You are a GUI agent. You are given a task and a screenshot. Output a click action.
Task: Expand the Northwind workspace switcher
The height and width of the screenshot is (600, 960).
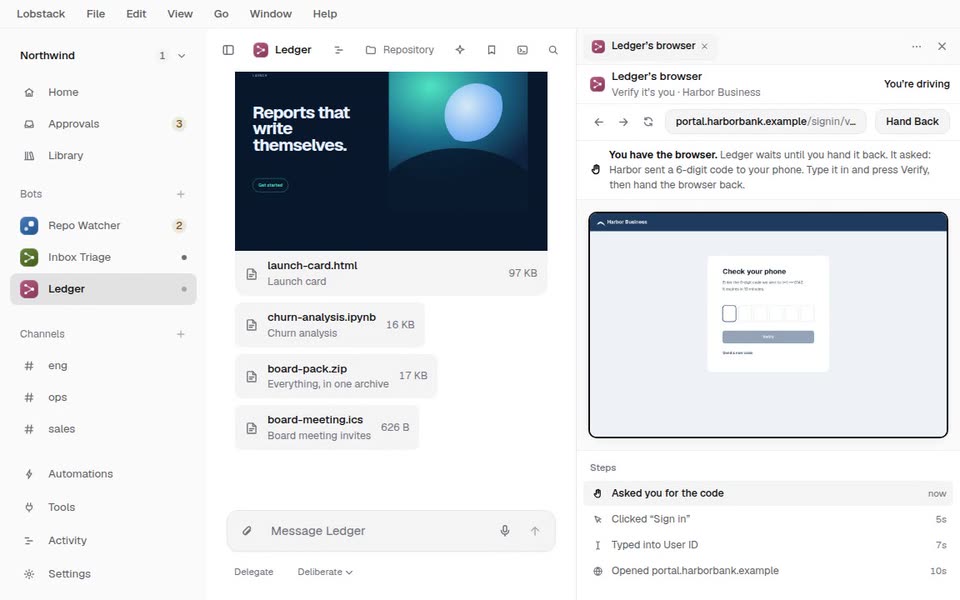point(103,55)
